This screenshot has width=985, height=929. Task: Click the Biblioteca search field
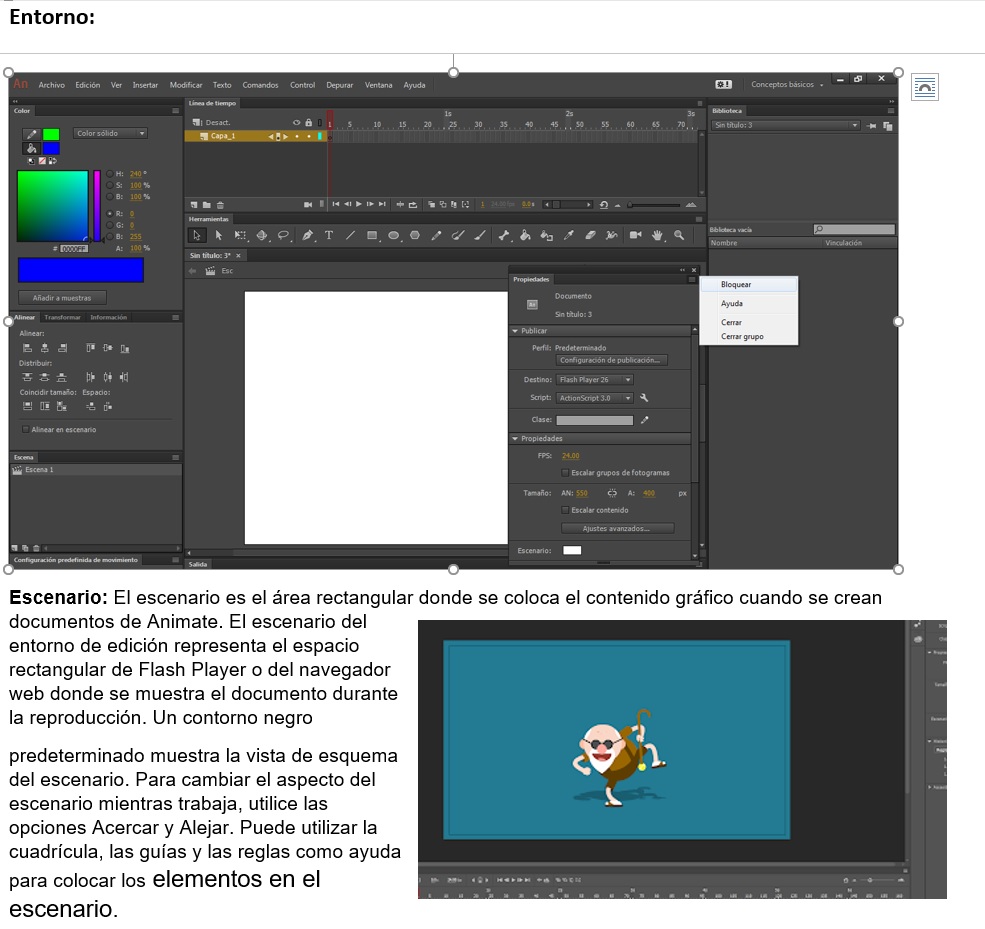(x=854, y=229)
